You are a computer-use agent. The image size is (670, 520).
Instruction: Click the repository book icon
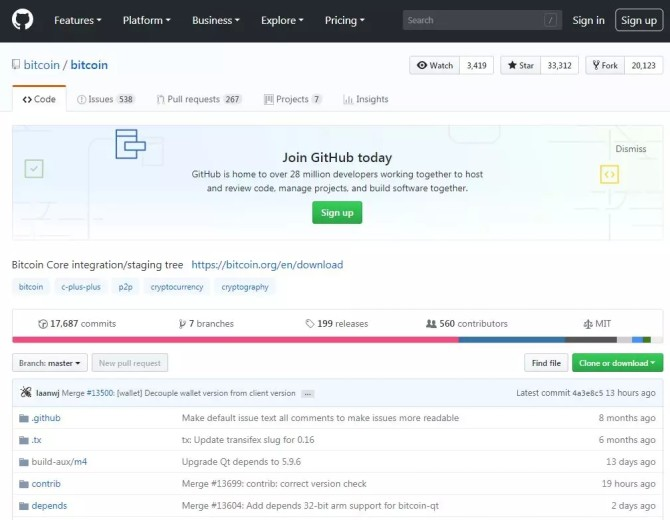click(x=16, y=65)
